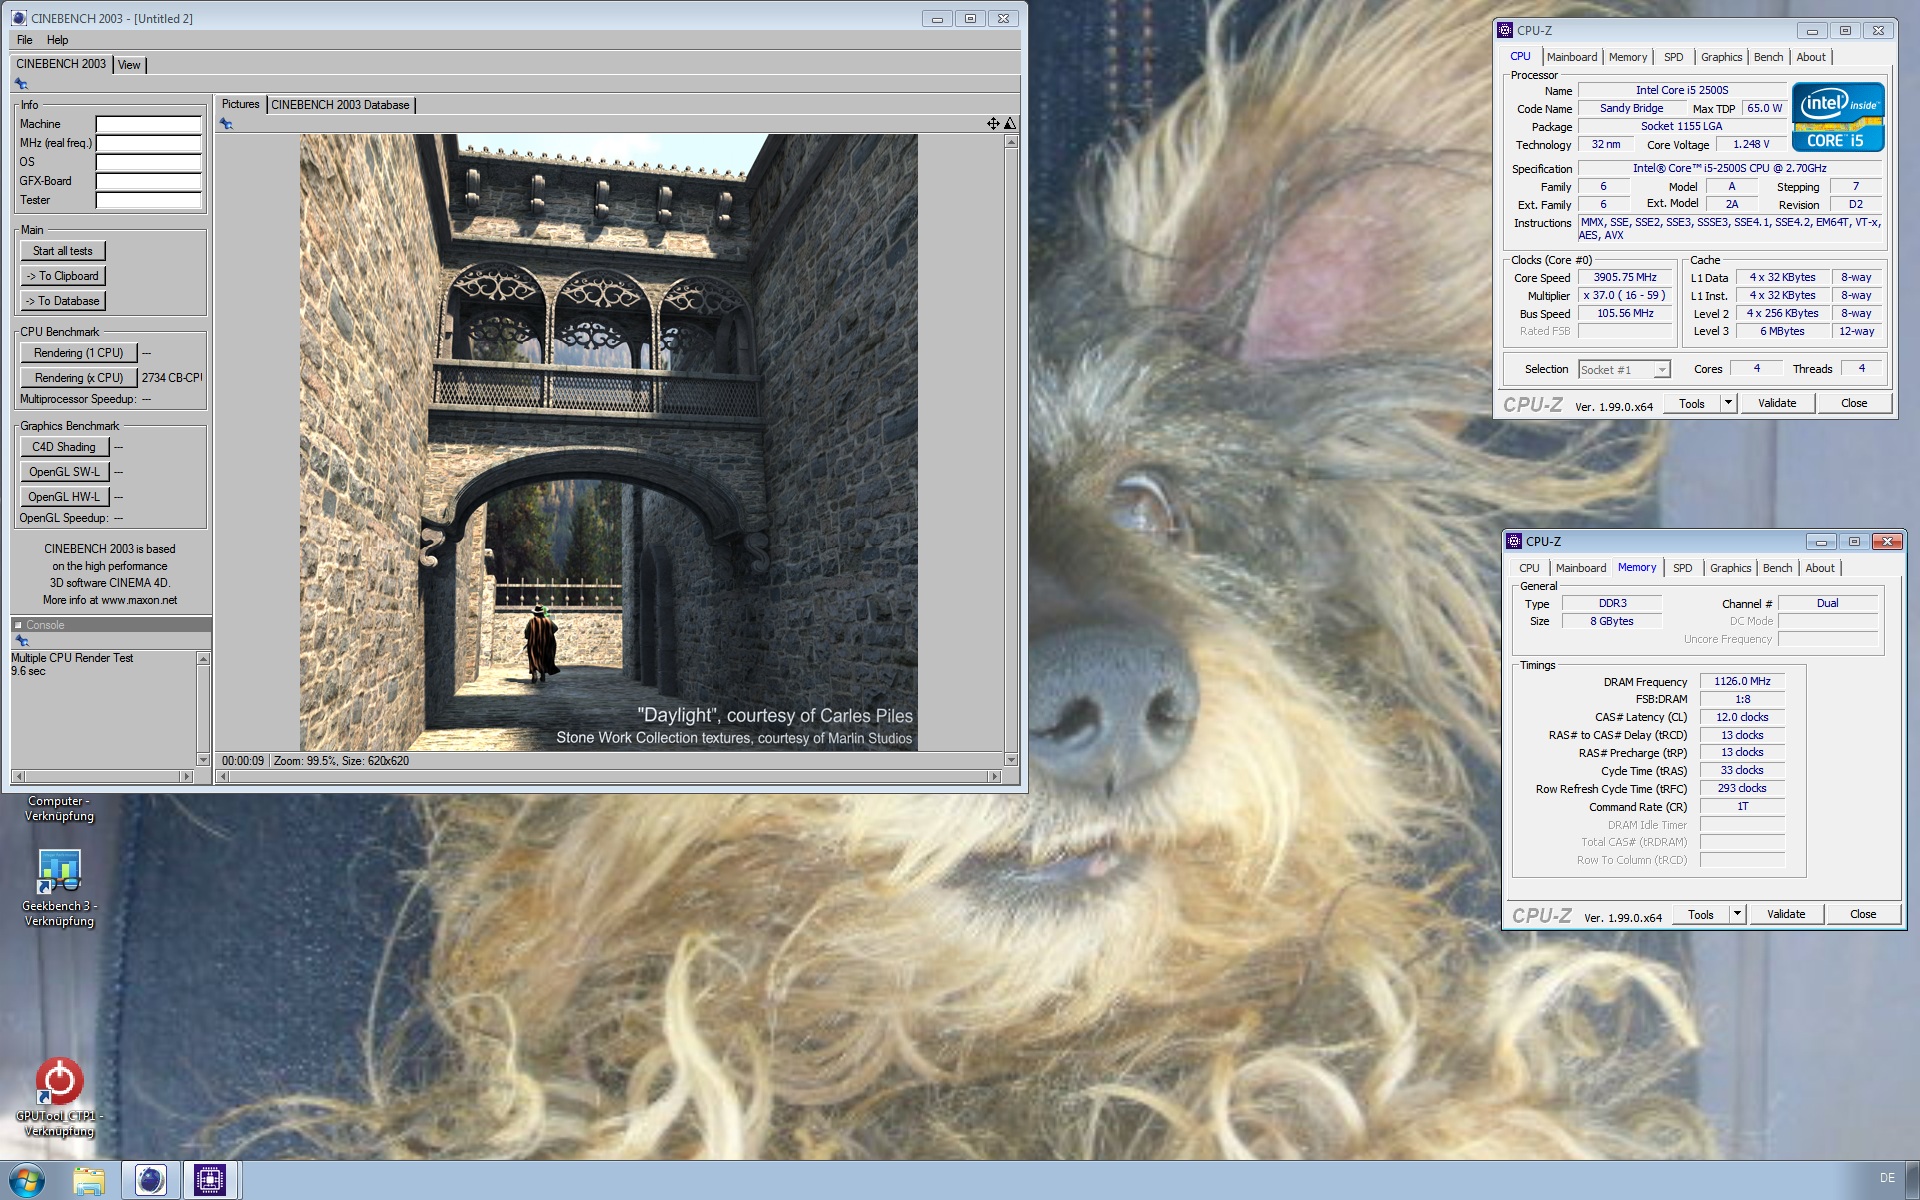Screen dimensions: 1920x1200
Task: Open Mainboard tab in upper CPU-Z
Action: coord(1572,57)
